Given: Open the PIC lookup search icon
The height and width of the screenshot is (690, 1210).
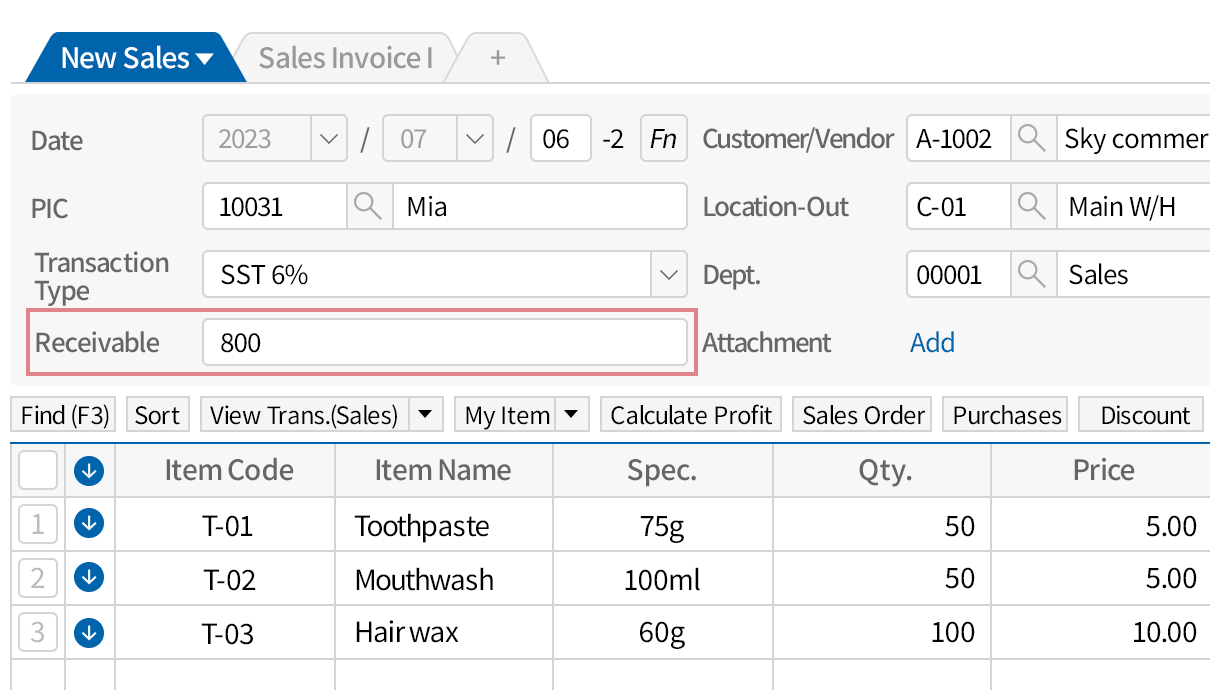Looking at the screenshot, I should click(370, 206).
